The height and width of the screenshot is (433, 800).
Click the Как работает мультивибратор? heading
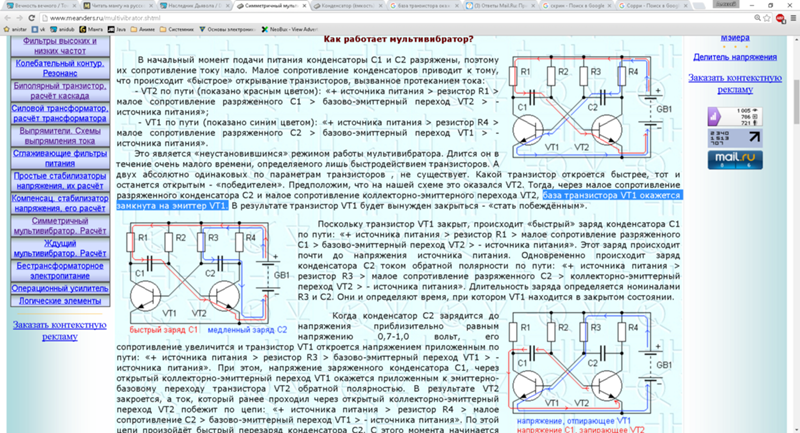(x=398, y=39)
